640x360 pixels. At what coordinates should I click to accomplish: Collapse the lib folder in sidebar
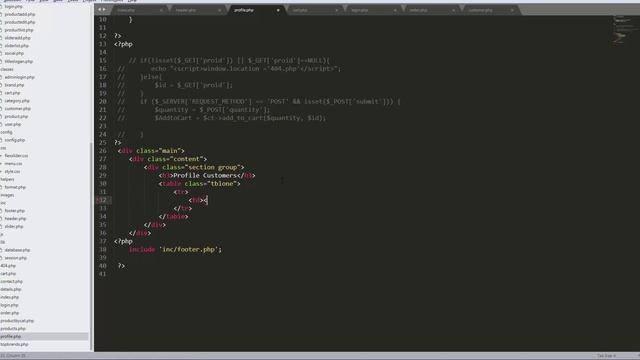point(2,242)
